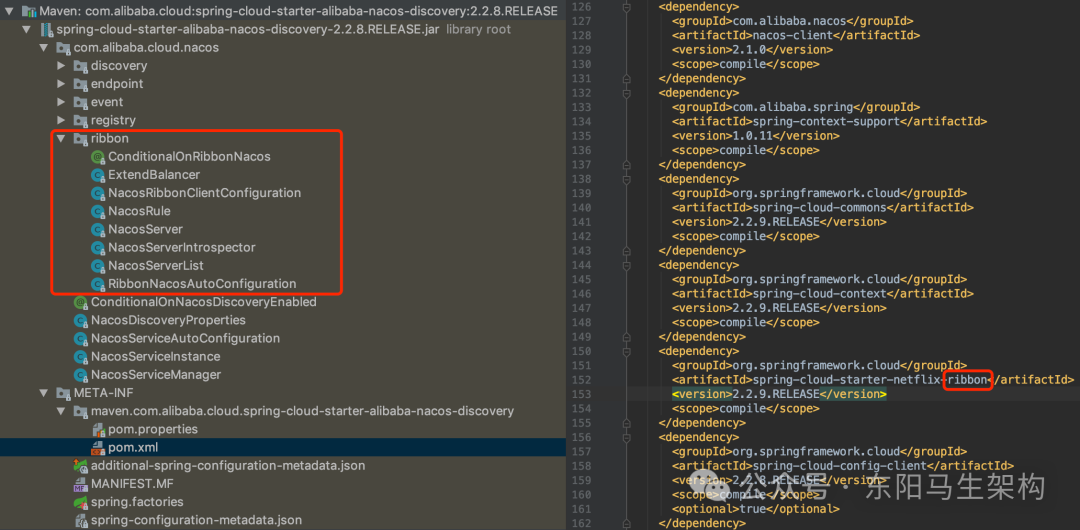Fold dependency block at line 144
1080x530 pixels.
(x=626, y=265)
